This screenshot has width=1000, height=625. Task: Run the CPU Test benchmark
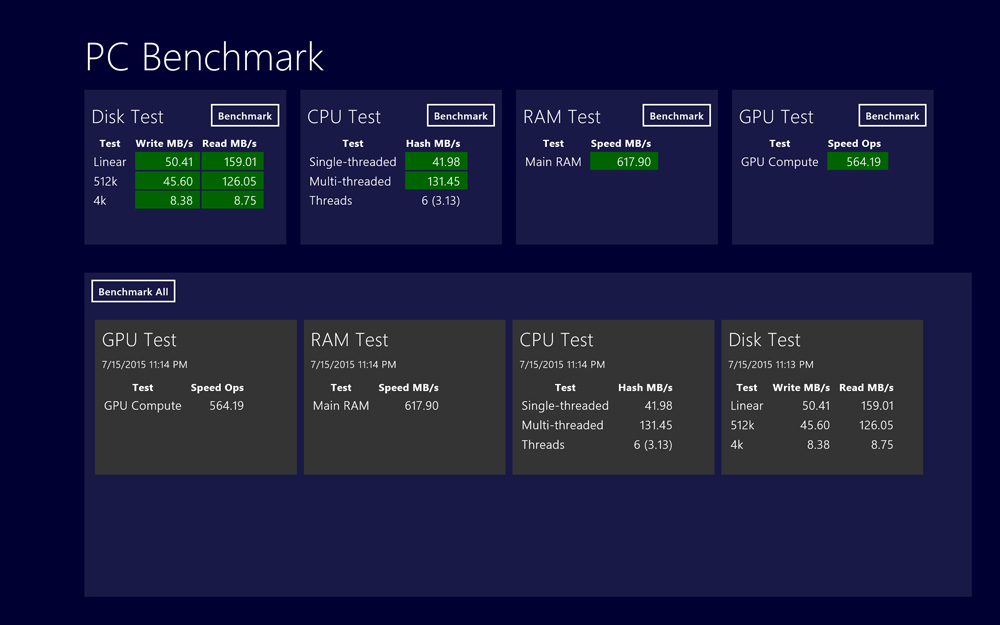(461, 116)
